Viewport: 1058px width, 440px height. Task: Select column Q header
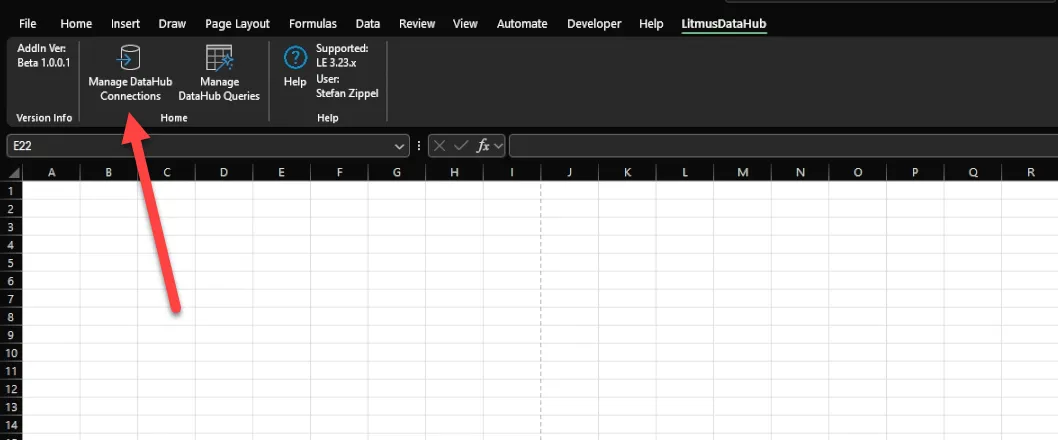click(x=973, y=173)
